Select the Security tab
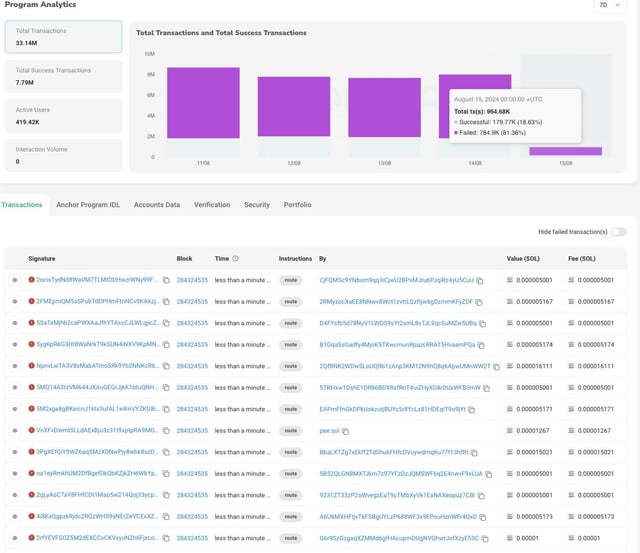Image resolution: width=640 pixels, height=553 pixels. 257,204
